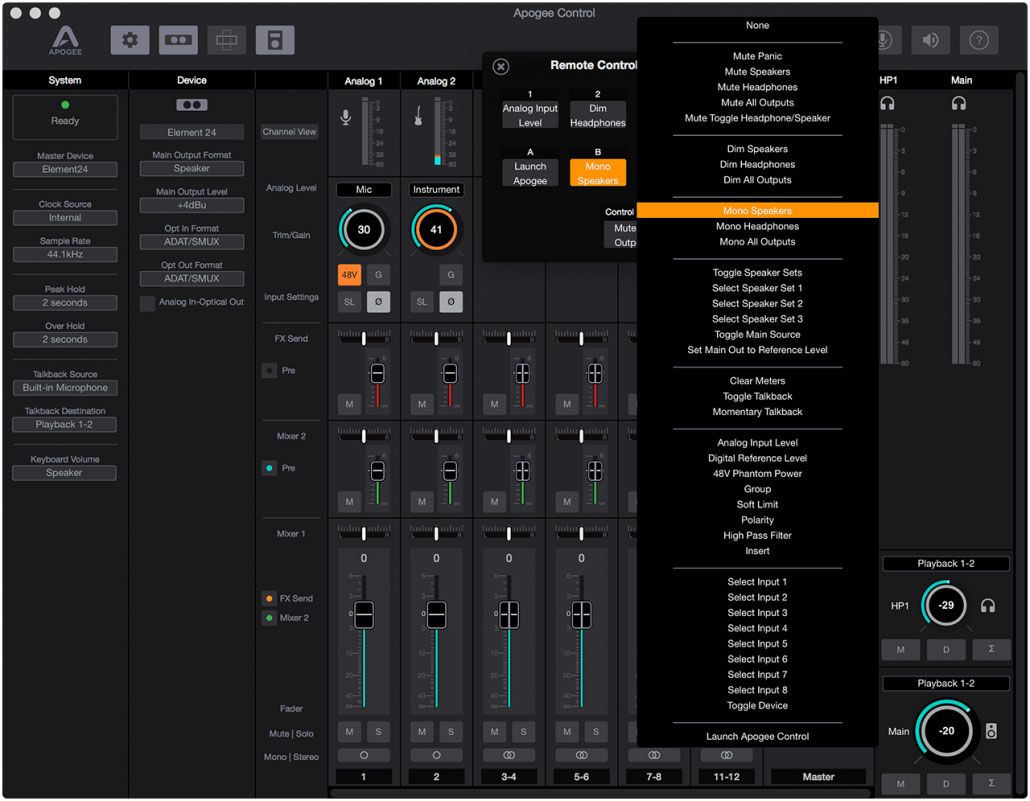
Task: Open the settings gear in the toolbar
Action: click(130, 40)
